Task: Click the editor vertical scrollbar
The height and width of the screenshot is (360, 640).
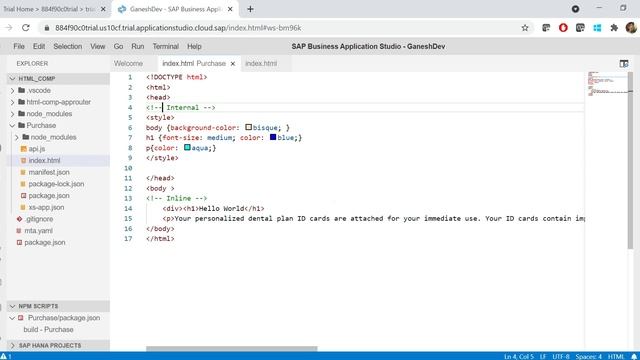Action: tap(630, 160)
